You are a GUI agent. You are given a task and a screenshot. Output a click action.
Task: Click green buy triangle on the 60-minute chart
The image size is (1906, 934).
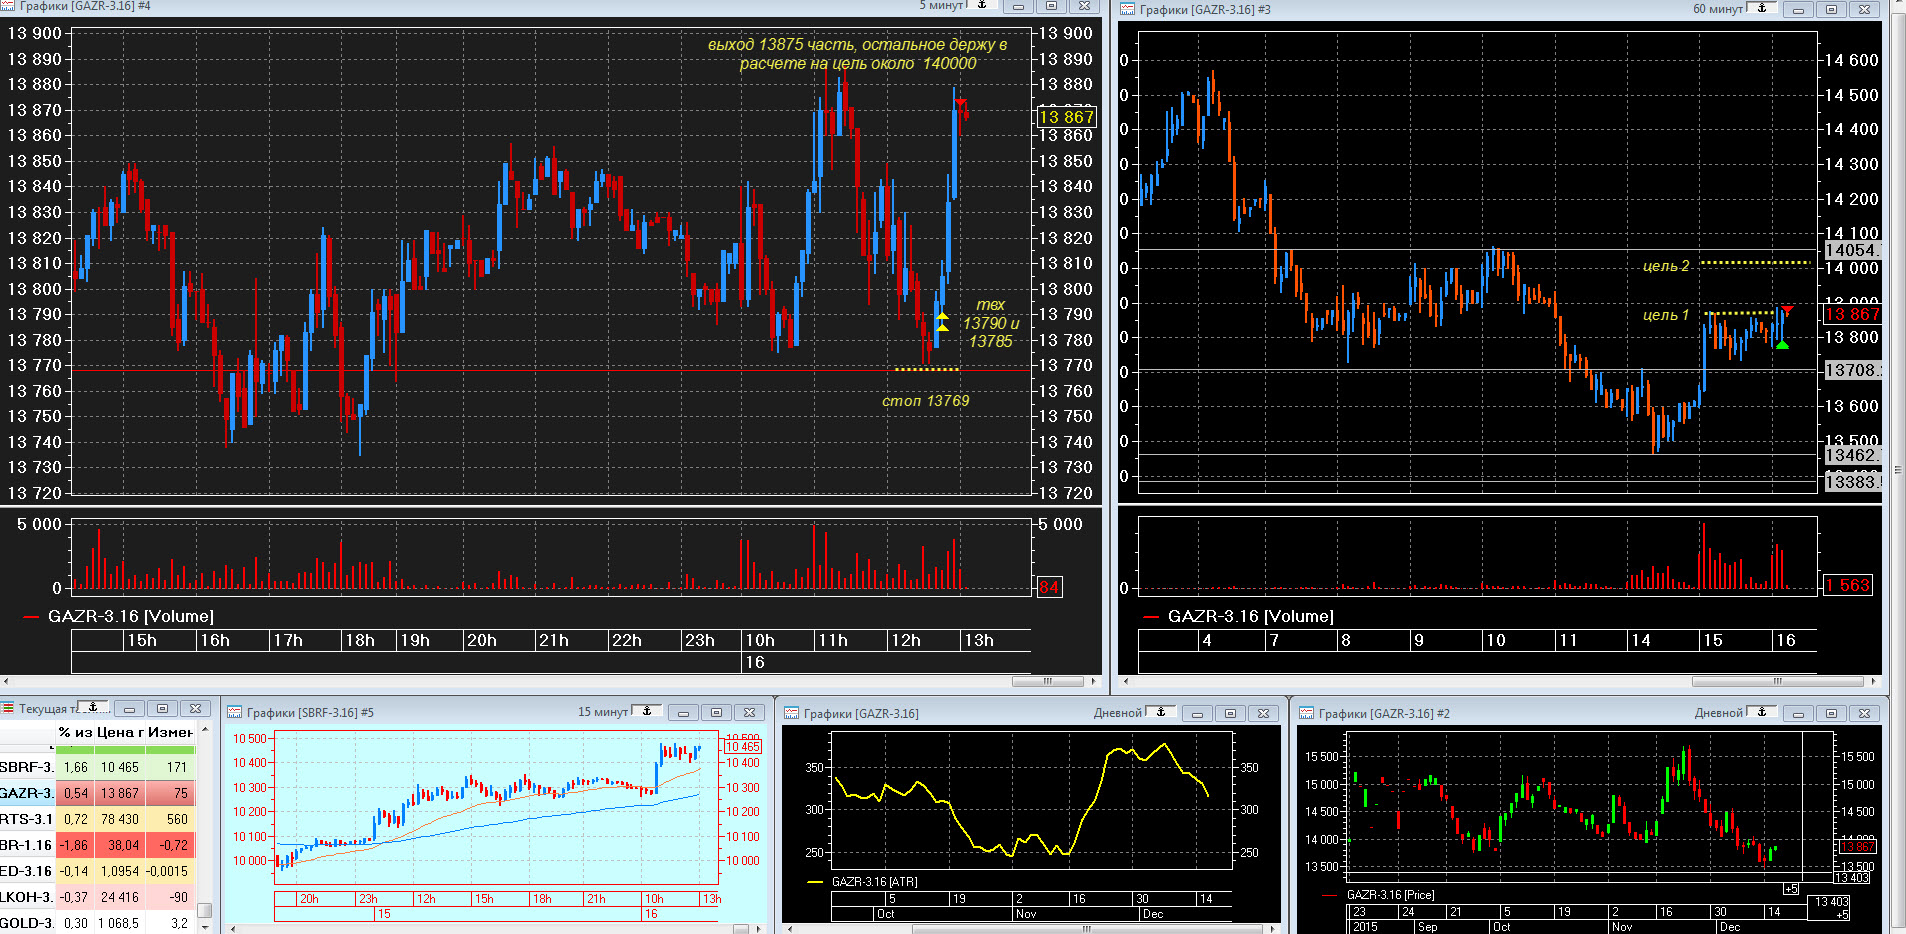[1782, 345]
